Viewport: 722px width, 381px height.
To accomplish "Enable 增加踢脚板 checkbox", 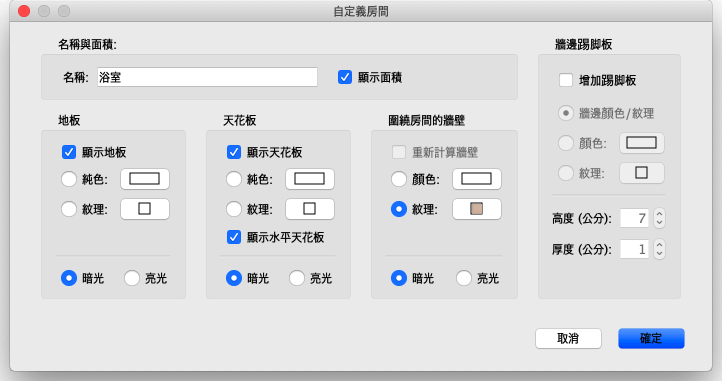I will pyautogui.click(x=566, y=80).
